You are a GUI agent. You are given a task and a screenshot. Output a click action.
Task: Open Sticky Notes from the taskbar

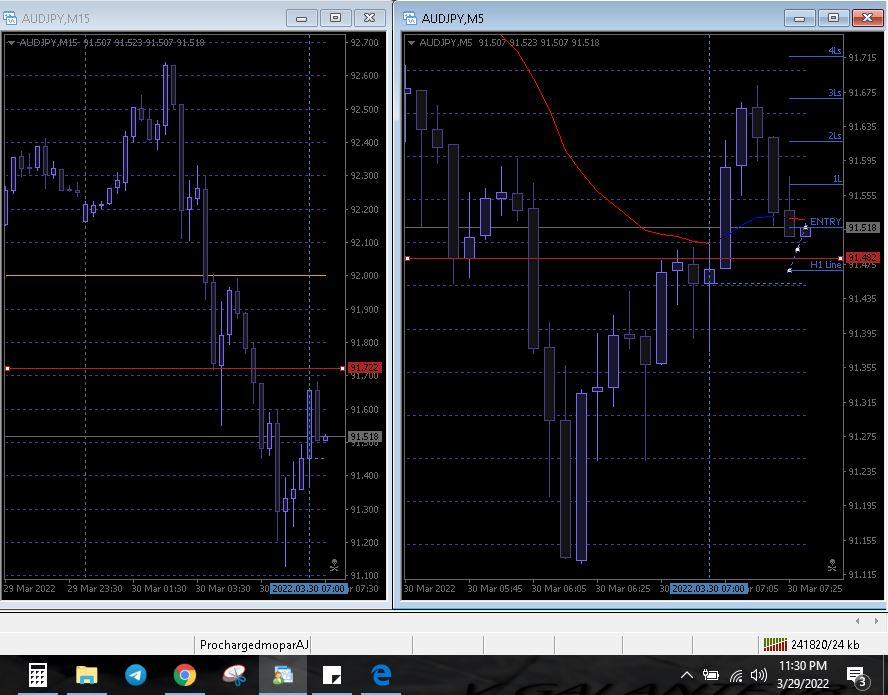click(x=332, y=675)
